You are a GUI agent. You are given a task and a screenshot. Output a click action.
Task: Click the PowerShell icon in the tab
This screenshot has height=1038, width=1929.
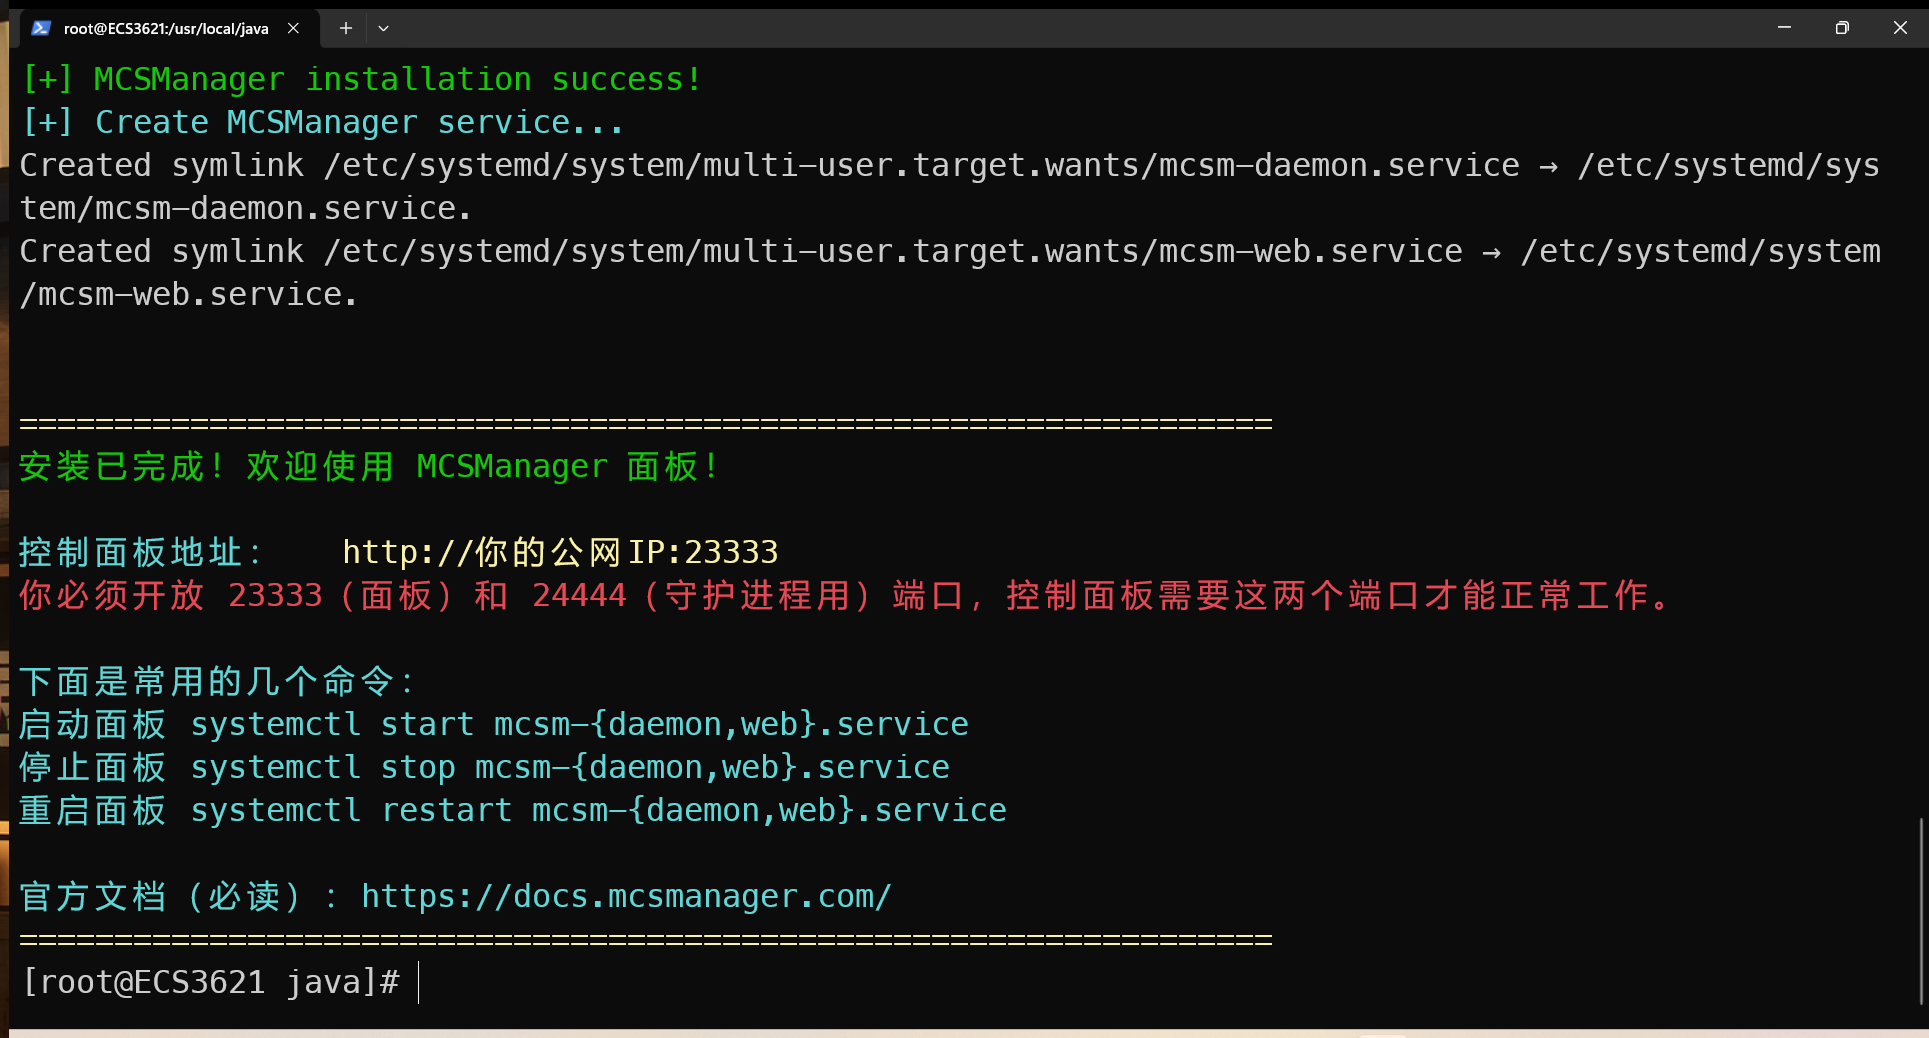41,28
